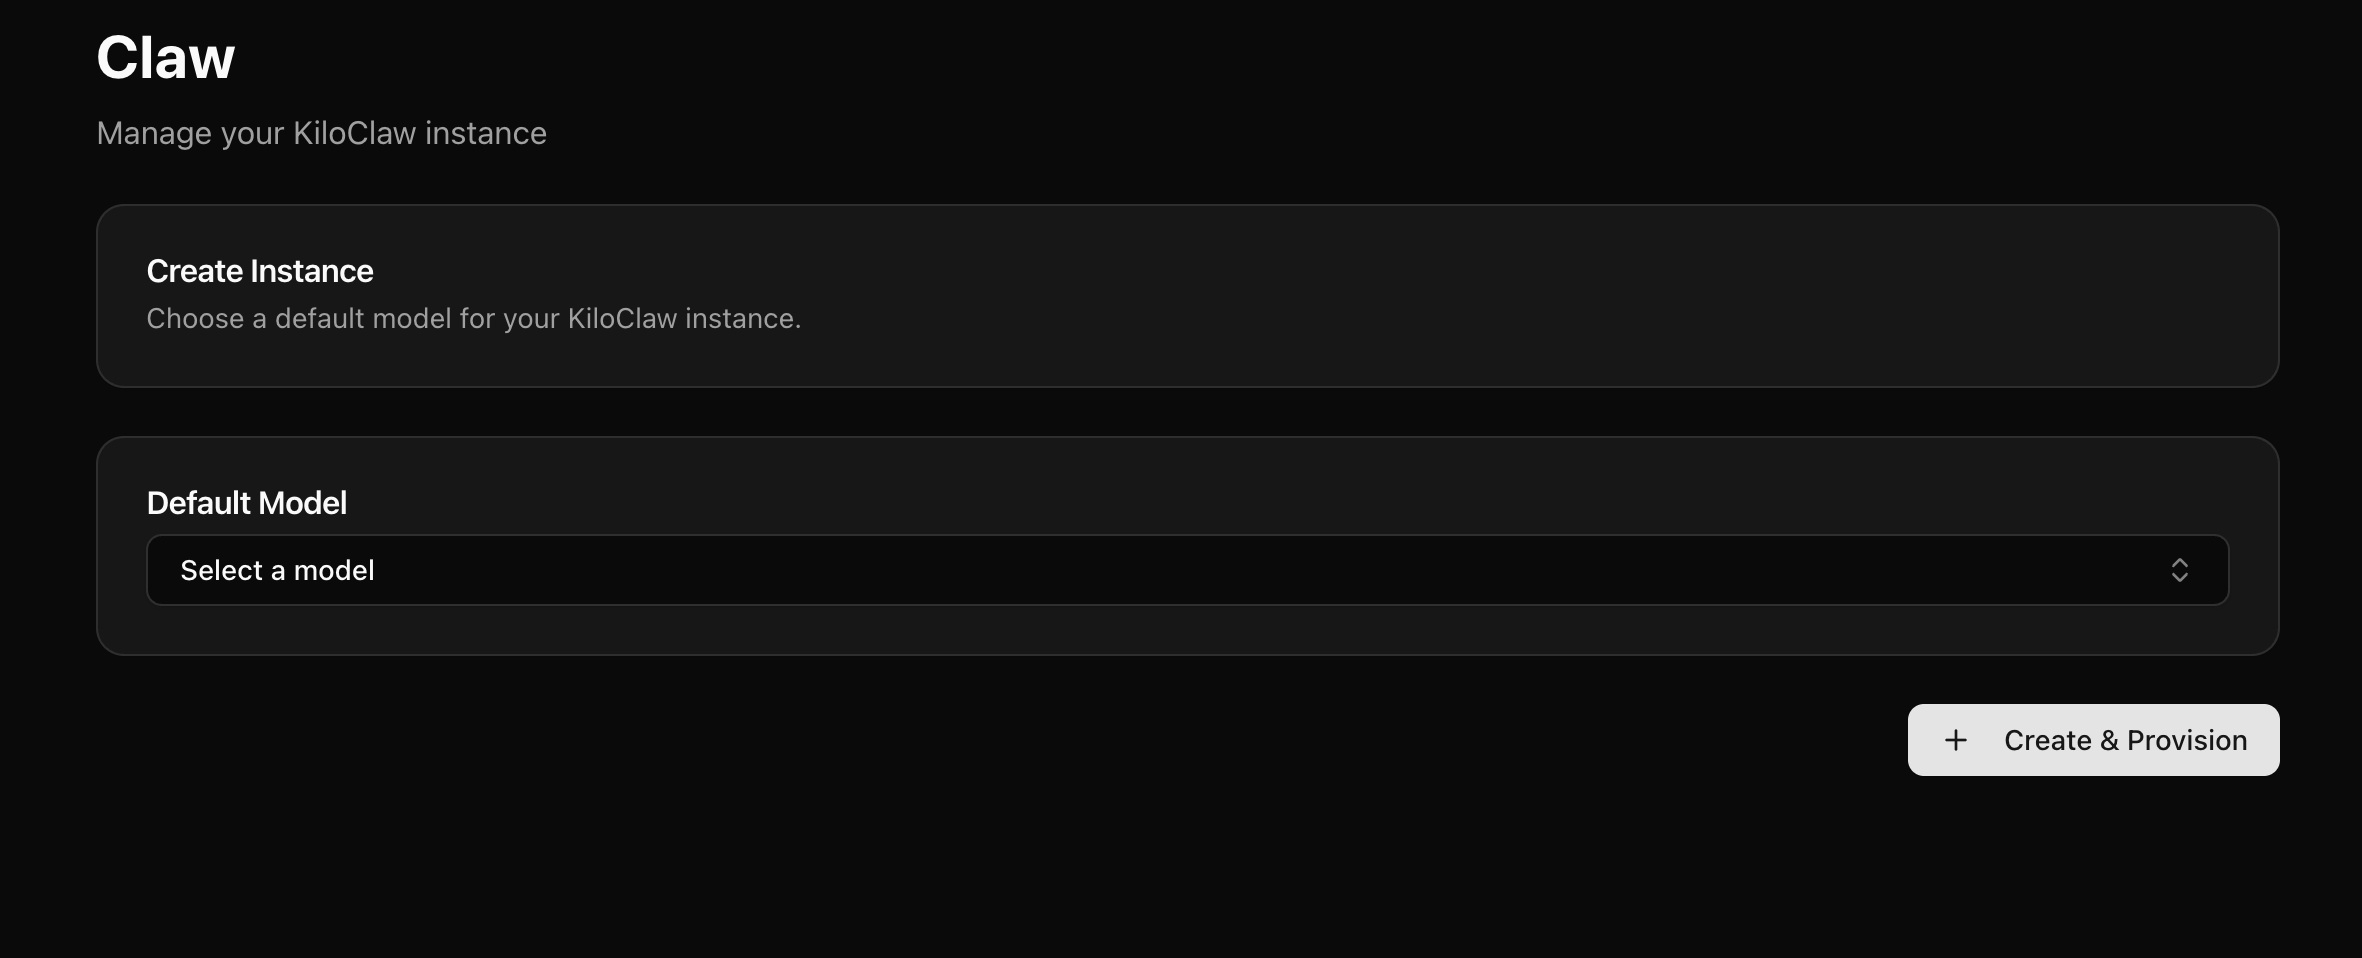Viewport: 2362px width, 958px height.
Task: Click the "Choose a default model" description text
Action: pyautogui.click(x=473, y=318)
